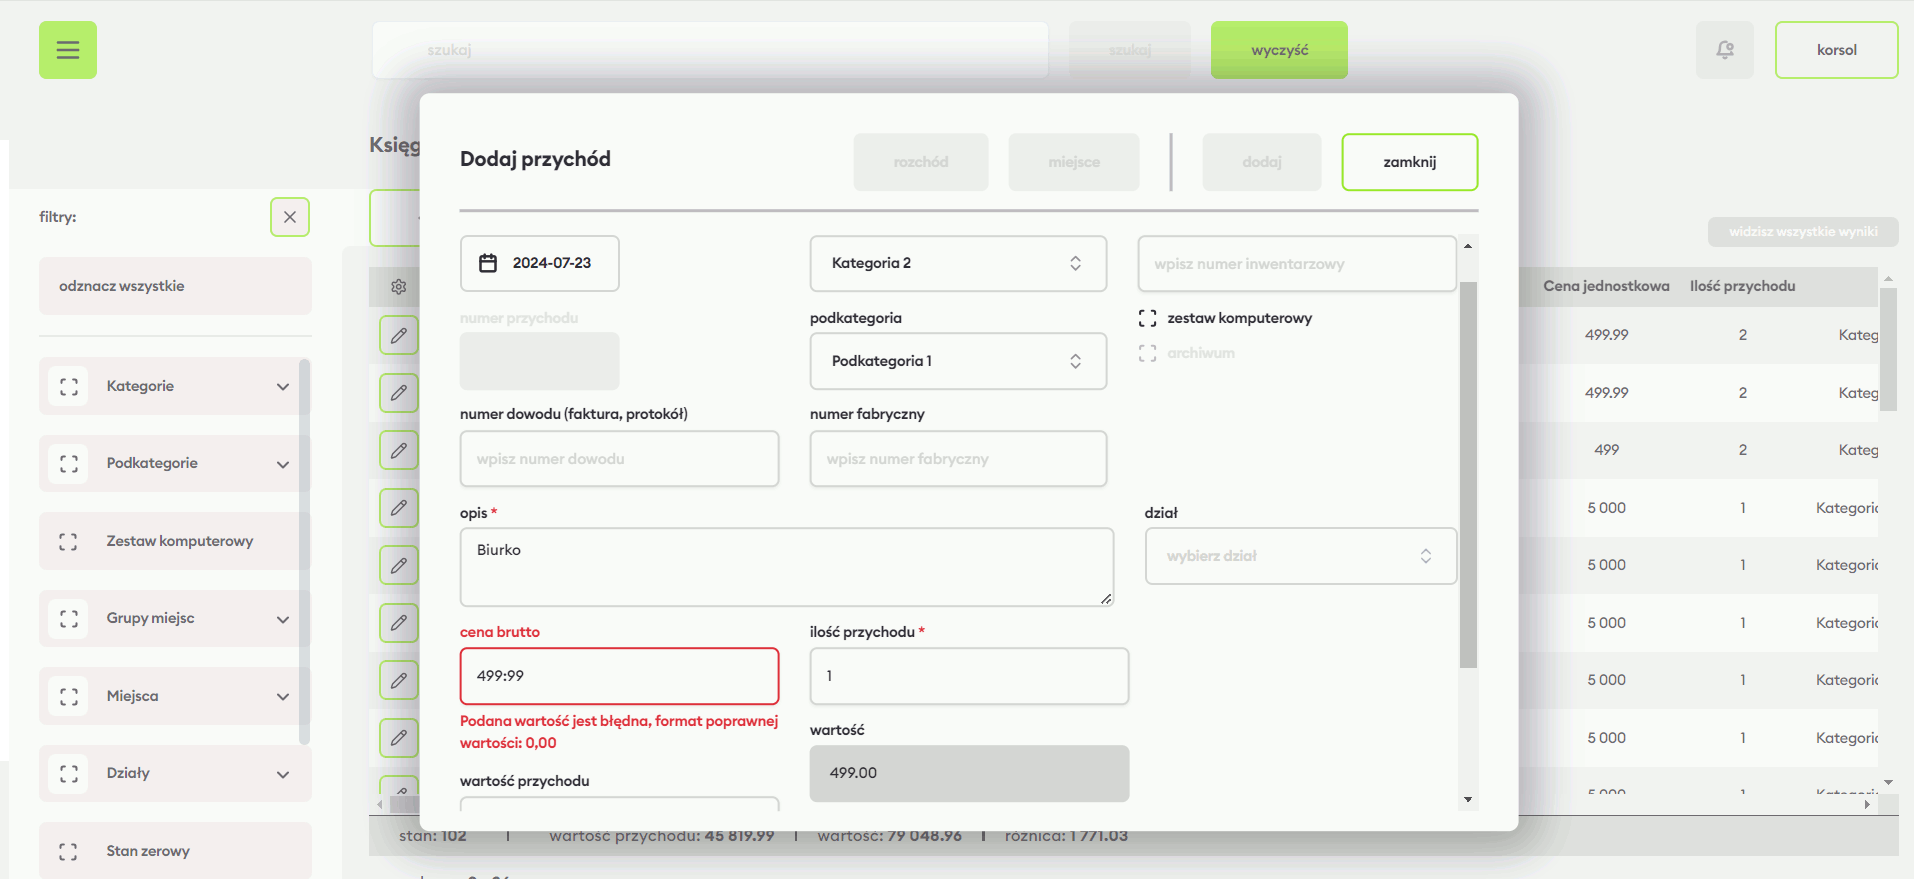The height and width of the screenshot is (879, 1914).
Task: Open the Kategoria 2 dropdown
Action: [957, 263]
